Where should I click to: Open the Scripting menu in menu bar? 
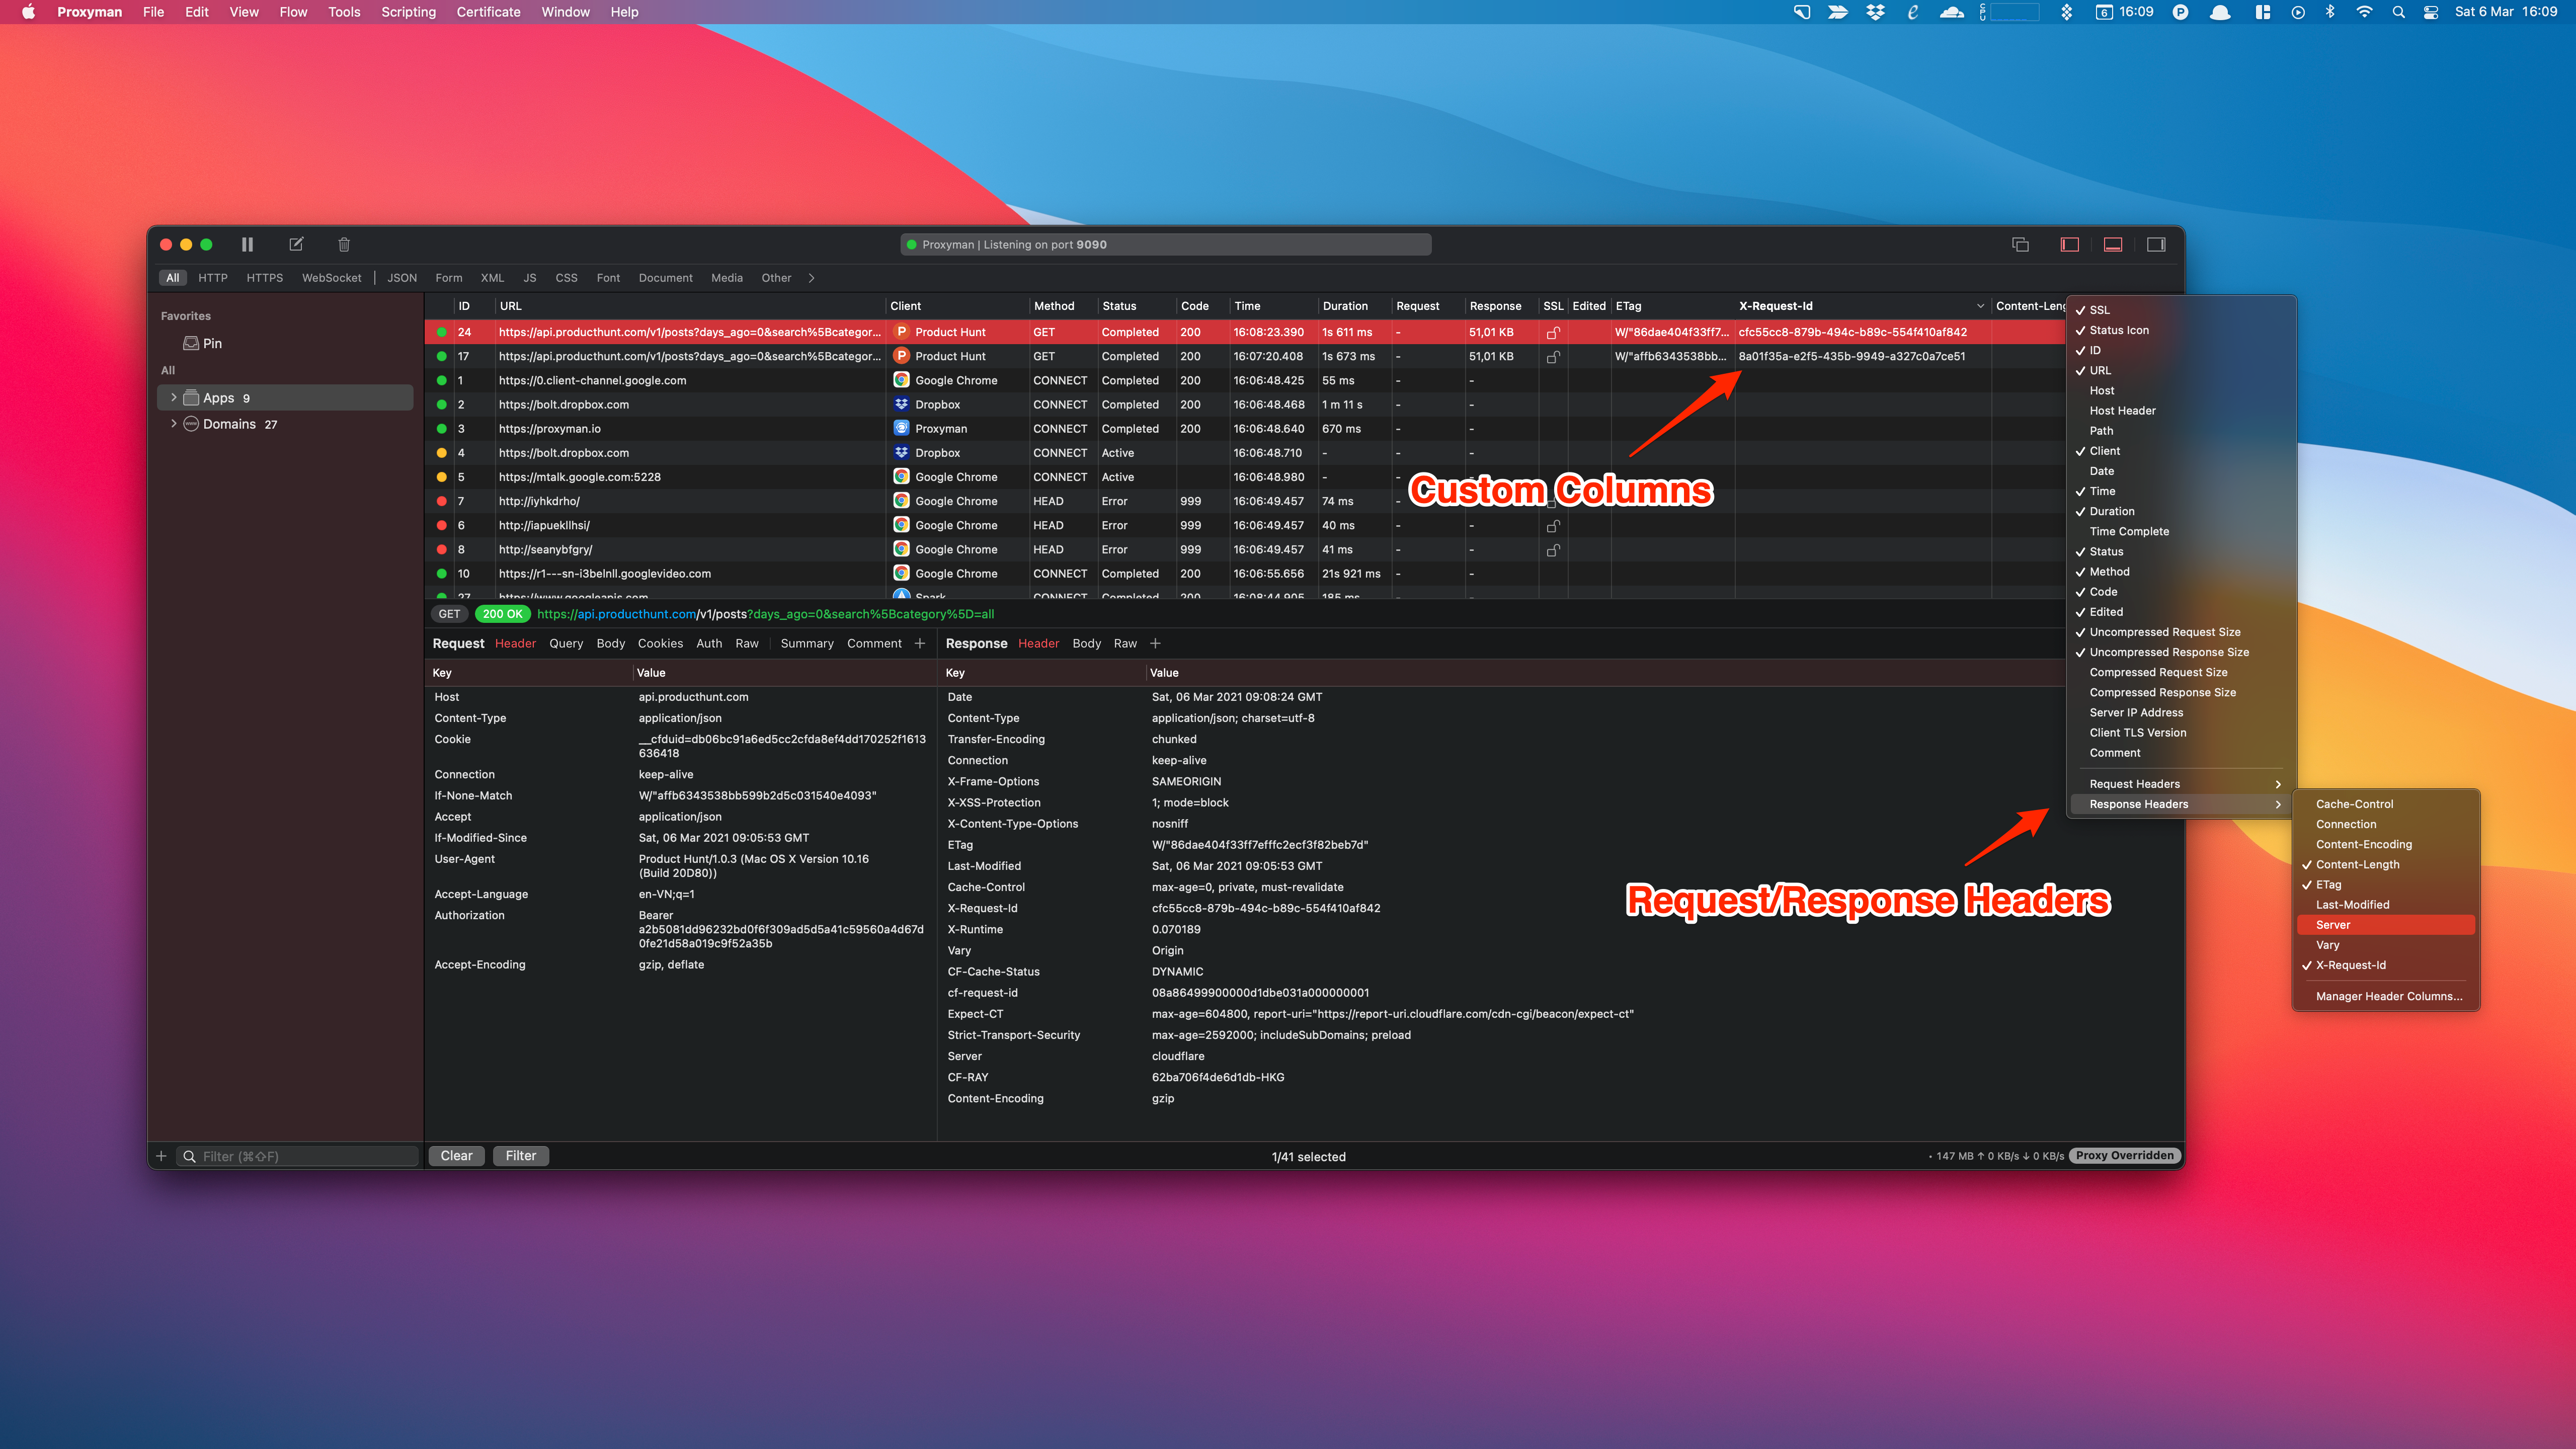408,12
